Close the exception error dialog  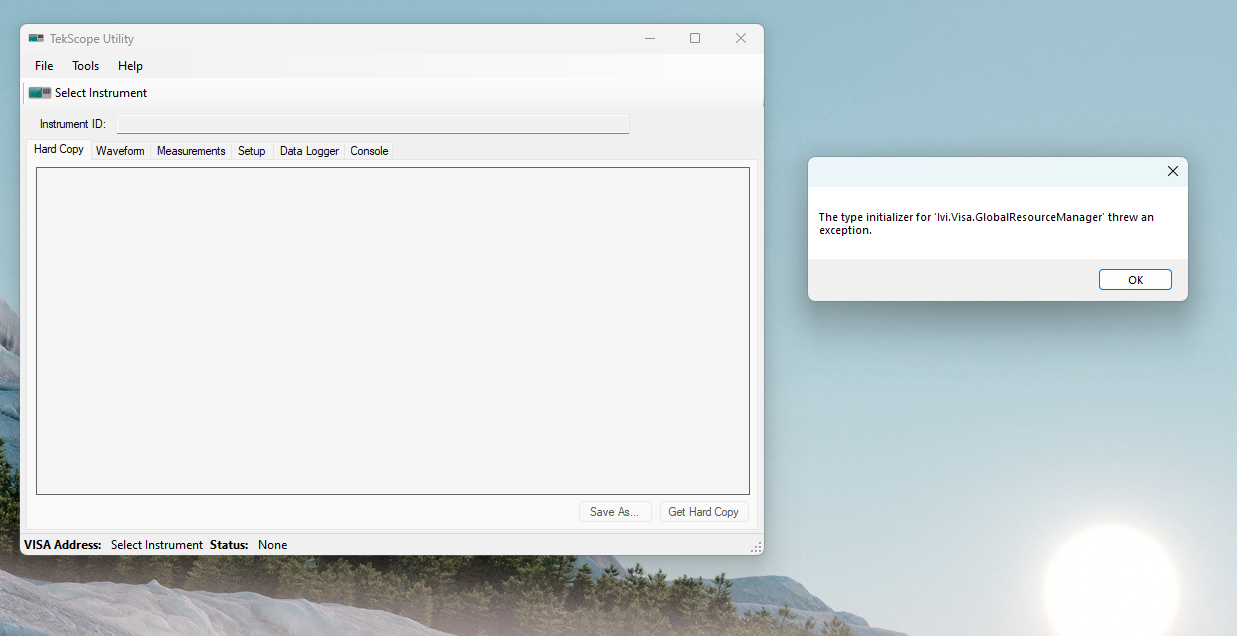[1173, 171]
